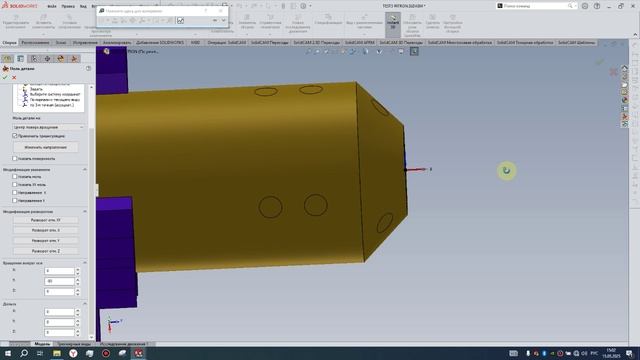Click the Rotate about Y button
640x360 pixels.
pyautogui.click(x=46, y=241)
